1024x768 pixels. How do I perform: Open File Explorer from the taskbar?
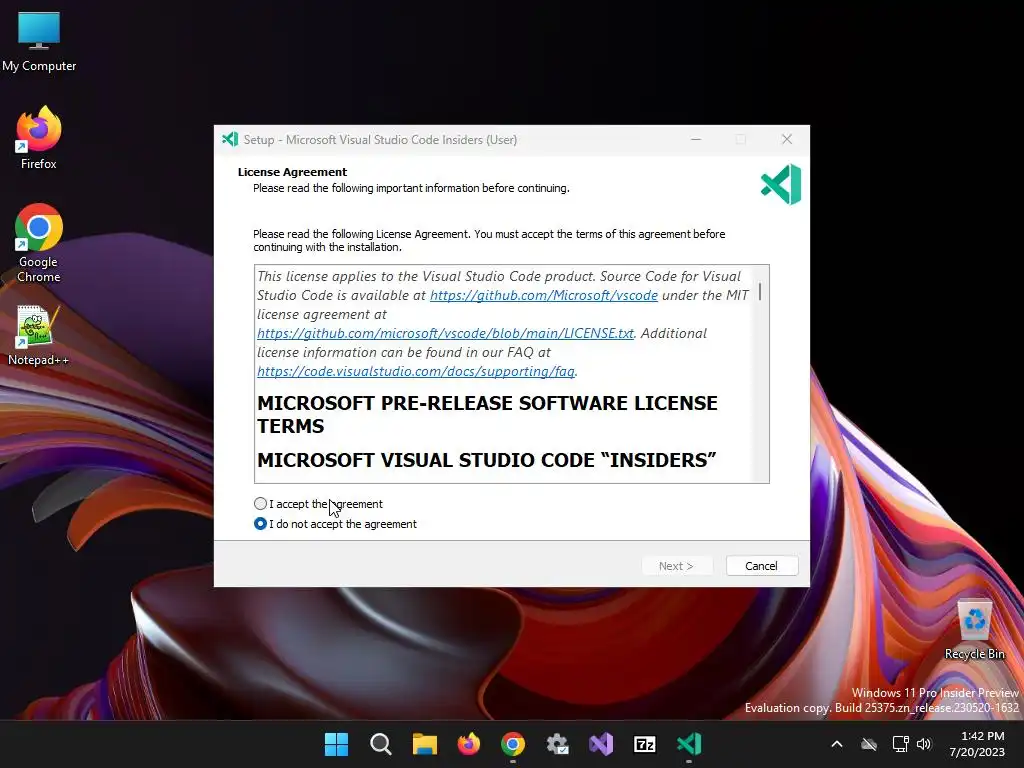click(424, 744)
